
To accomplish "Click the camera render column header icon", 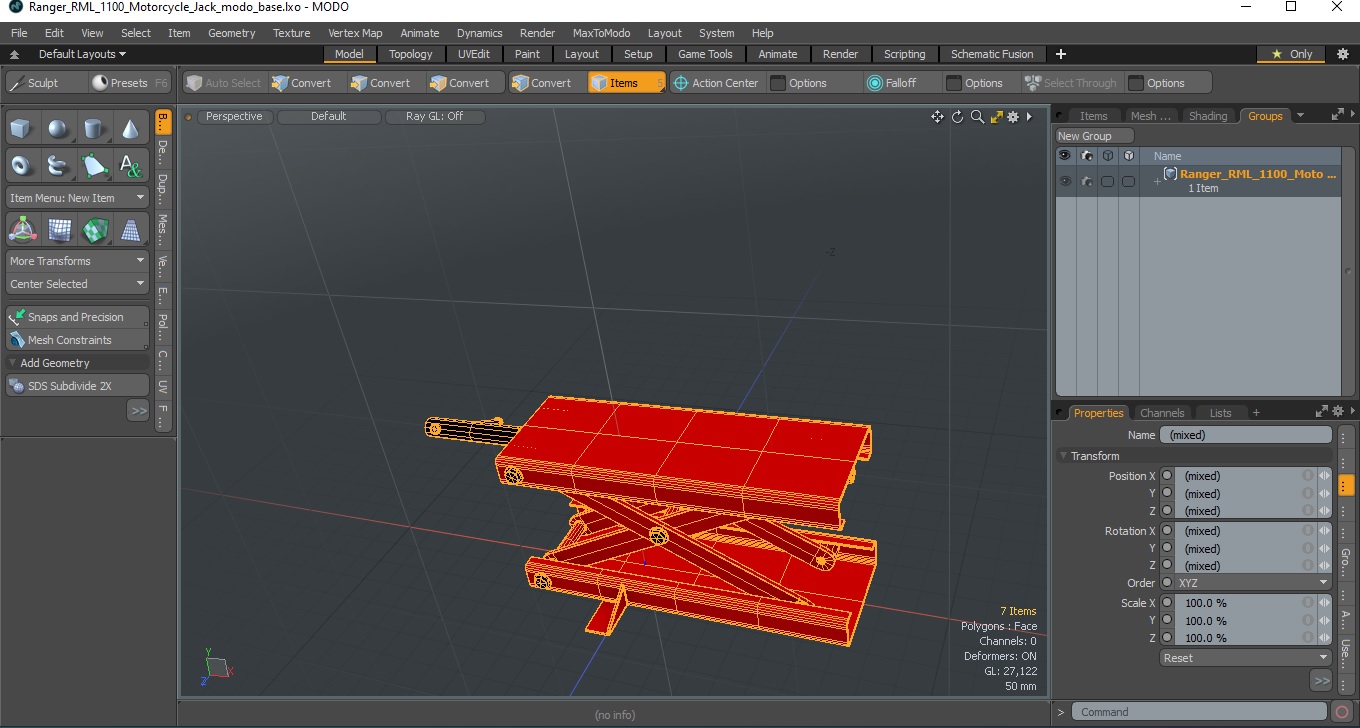I will click(1086, 156).
